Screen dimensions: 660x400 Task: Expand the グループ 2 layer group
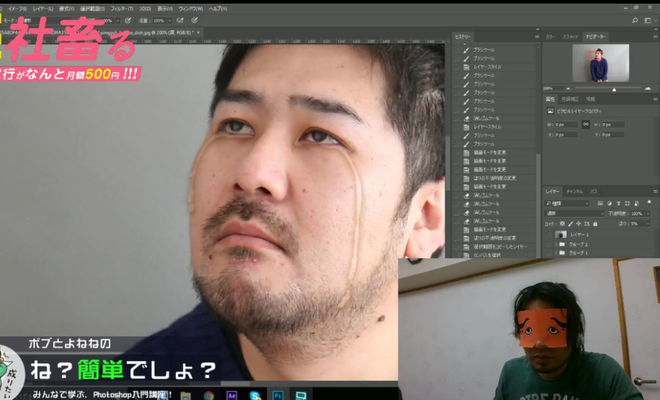557,245
